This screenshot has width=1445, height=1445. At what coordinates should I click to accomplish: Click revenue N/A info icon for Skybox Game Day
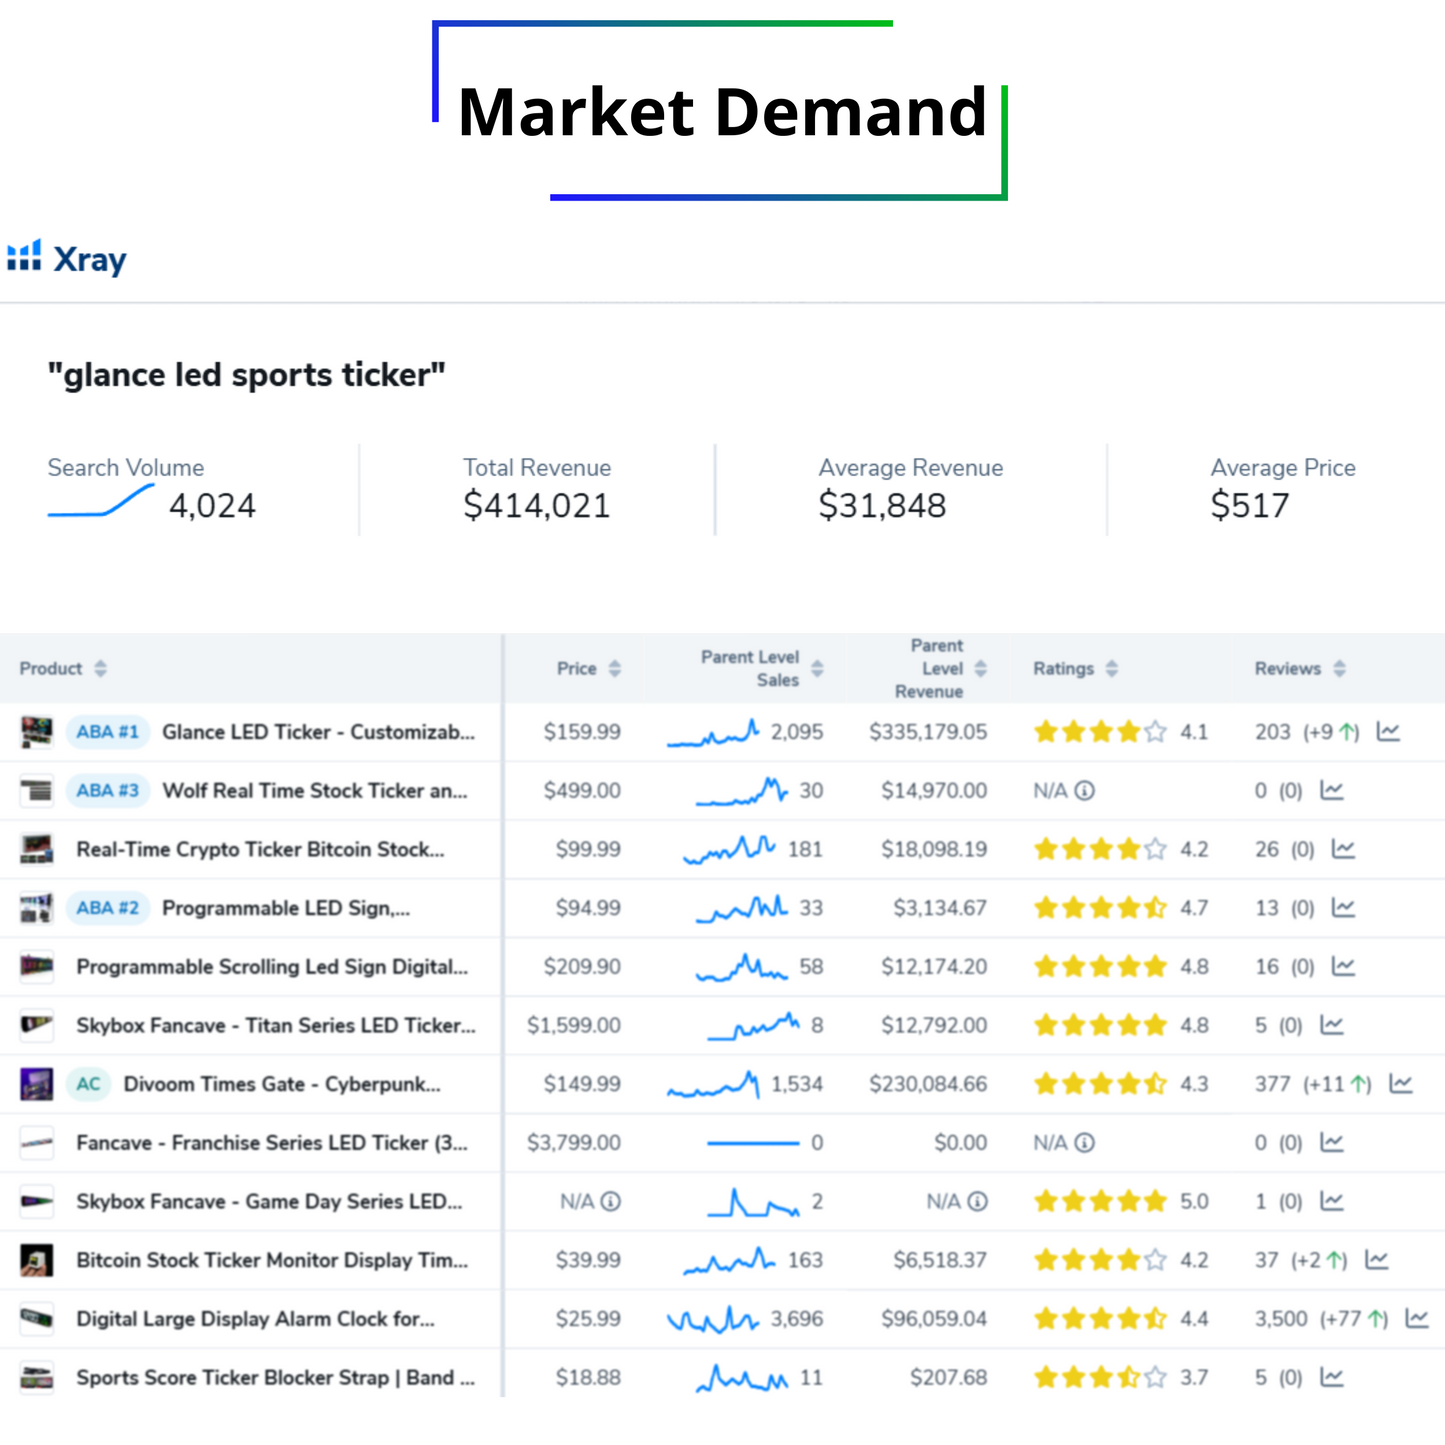click(x=978, y=1201)
